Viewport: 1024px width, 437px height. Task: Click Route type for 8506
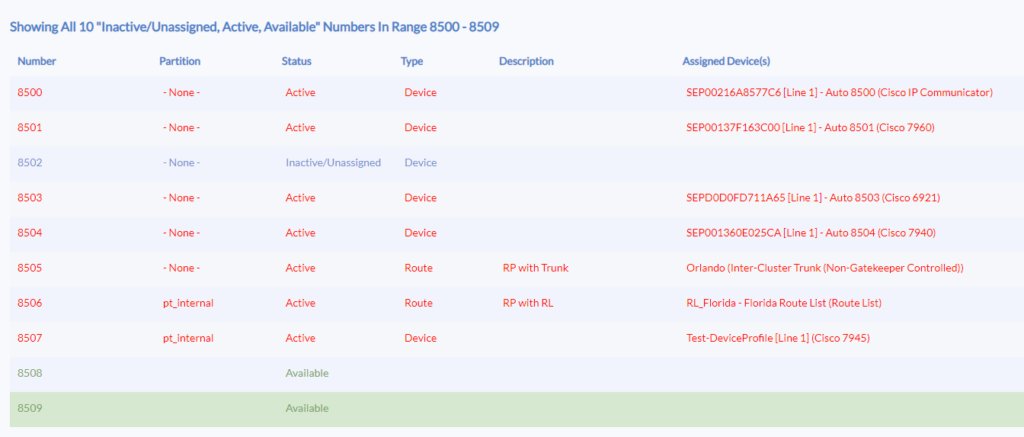coord(419,303)
